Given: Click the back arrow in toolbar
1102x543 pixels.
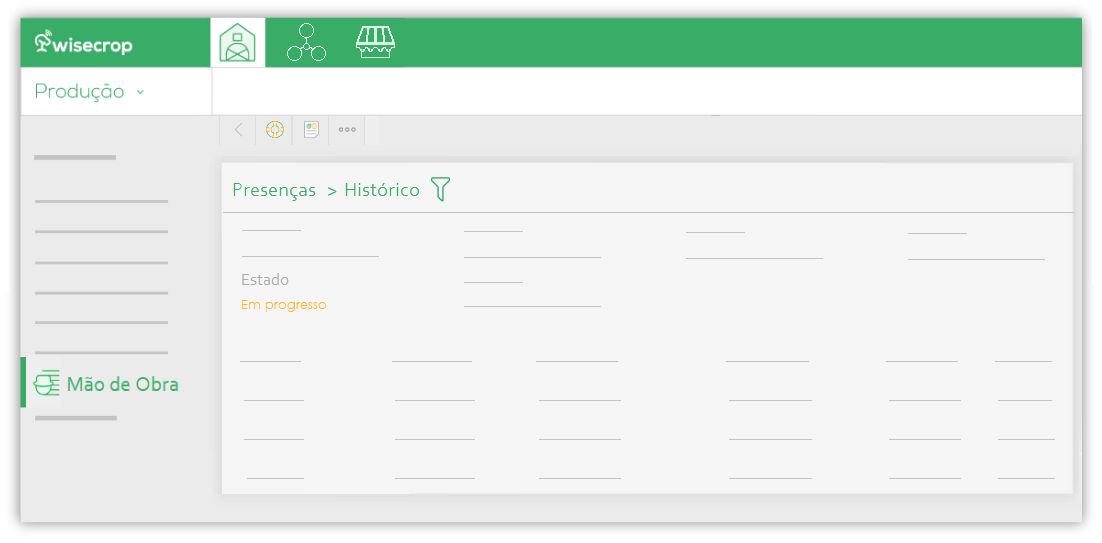Looking at the screenshot, I should 238,130.
